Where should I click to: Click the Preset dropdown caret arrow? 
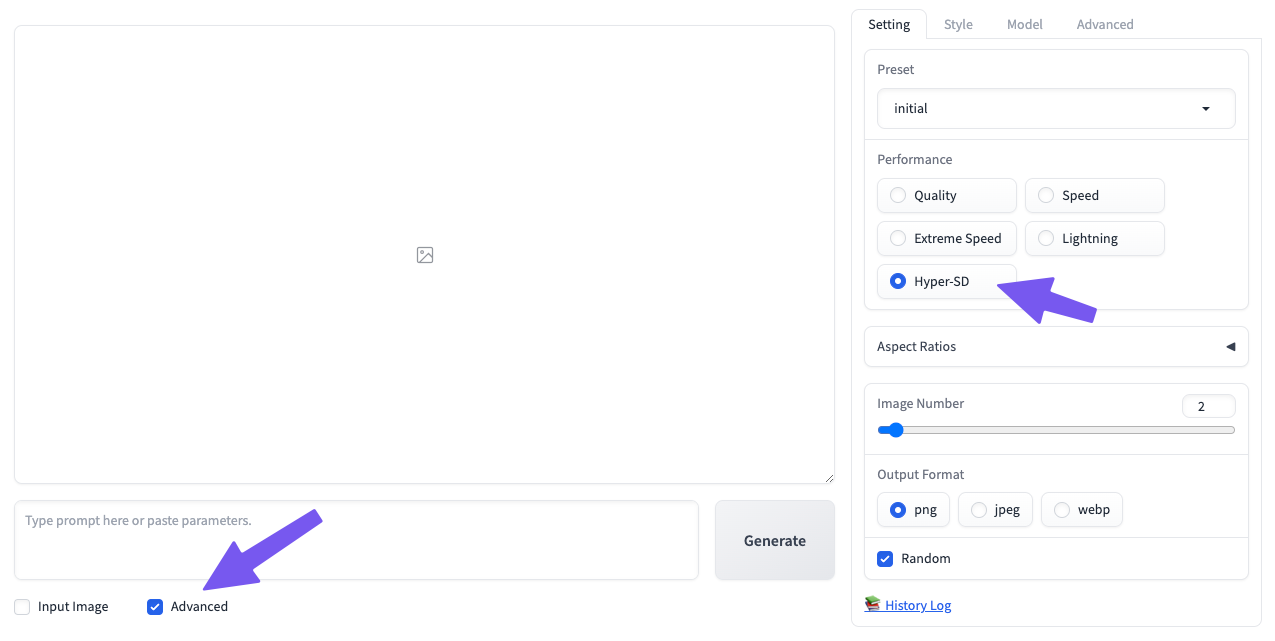pos(1206,109)
